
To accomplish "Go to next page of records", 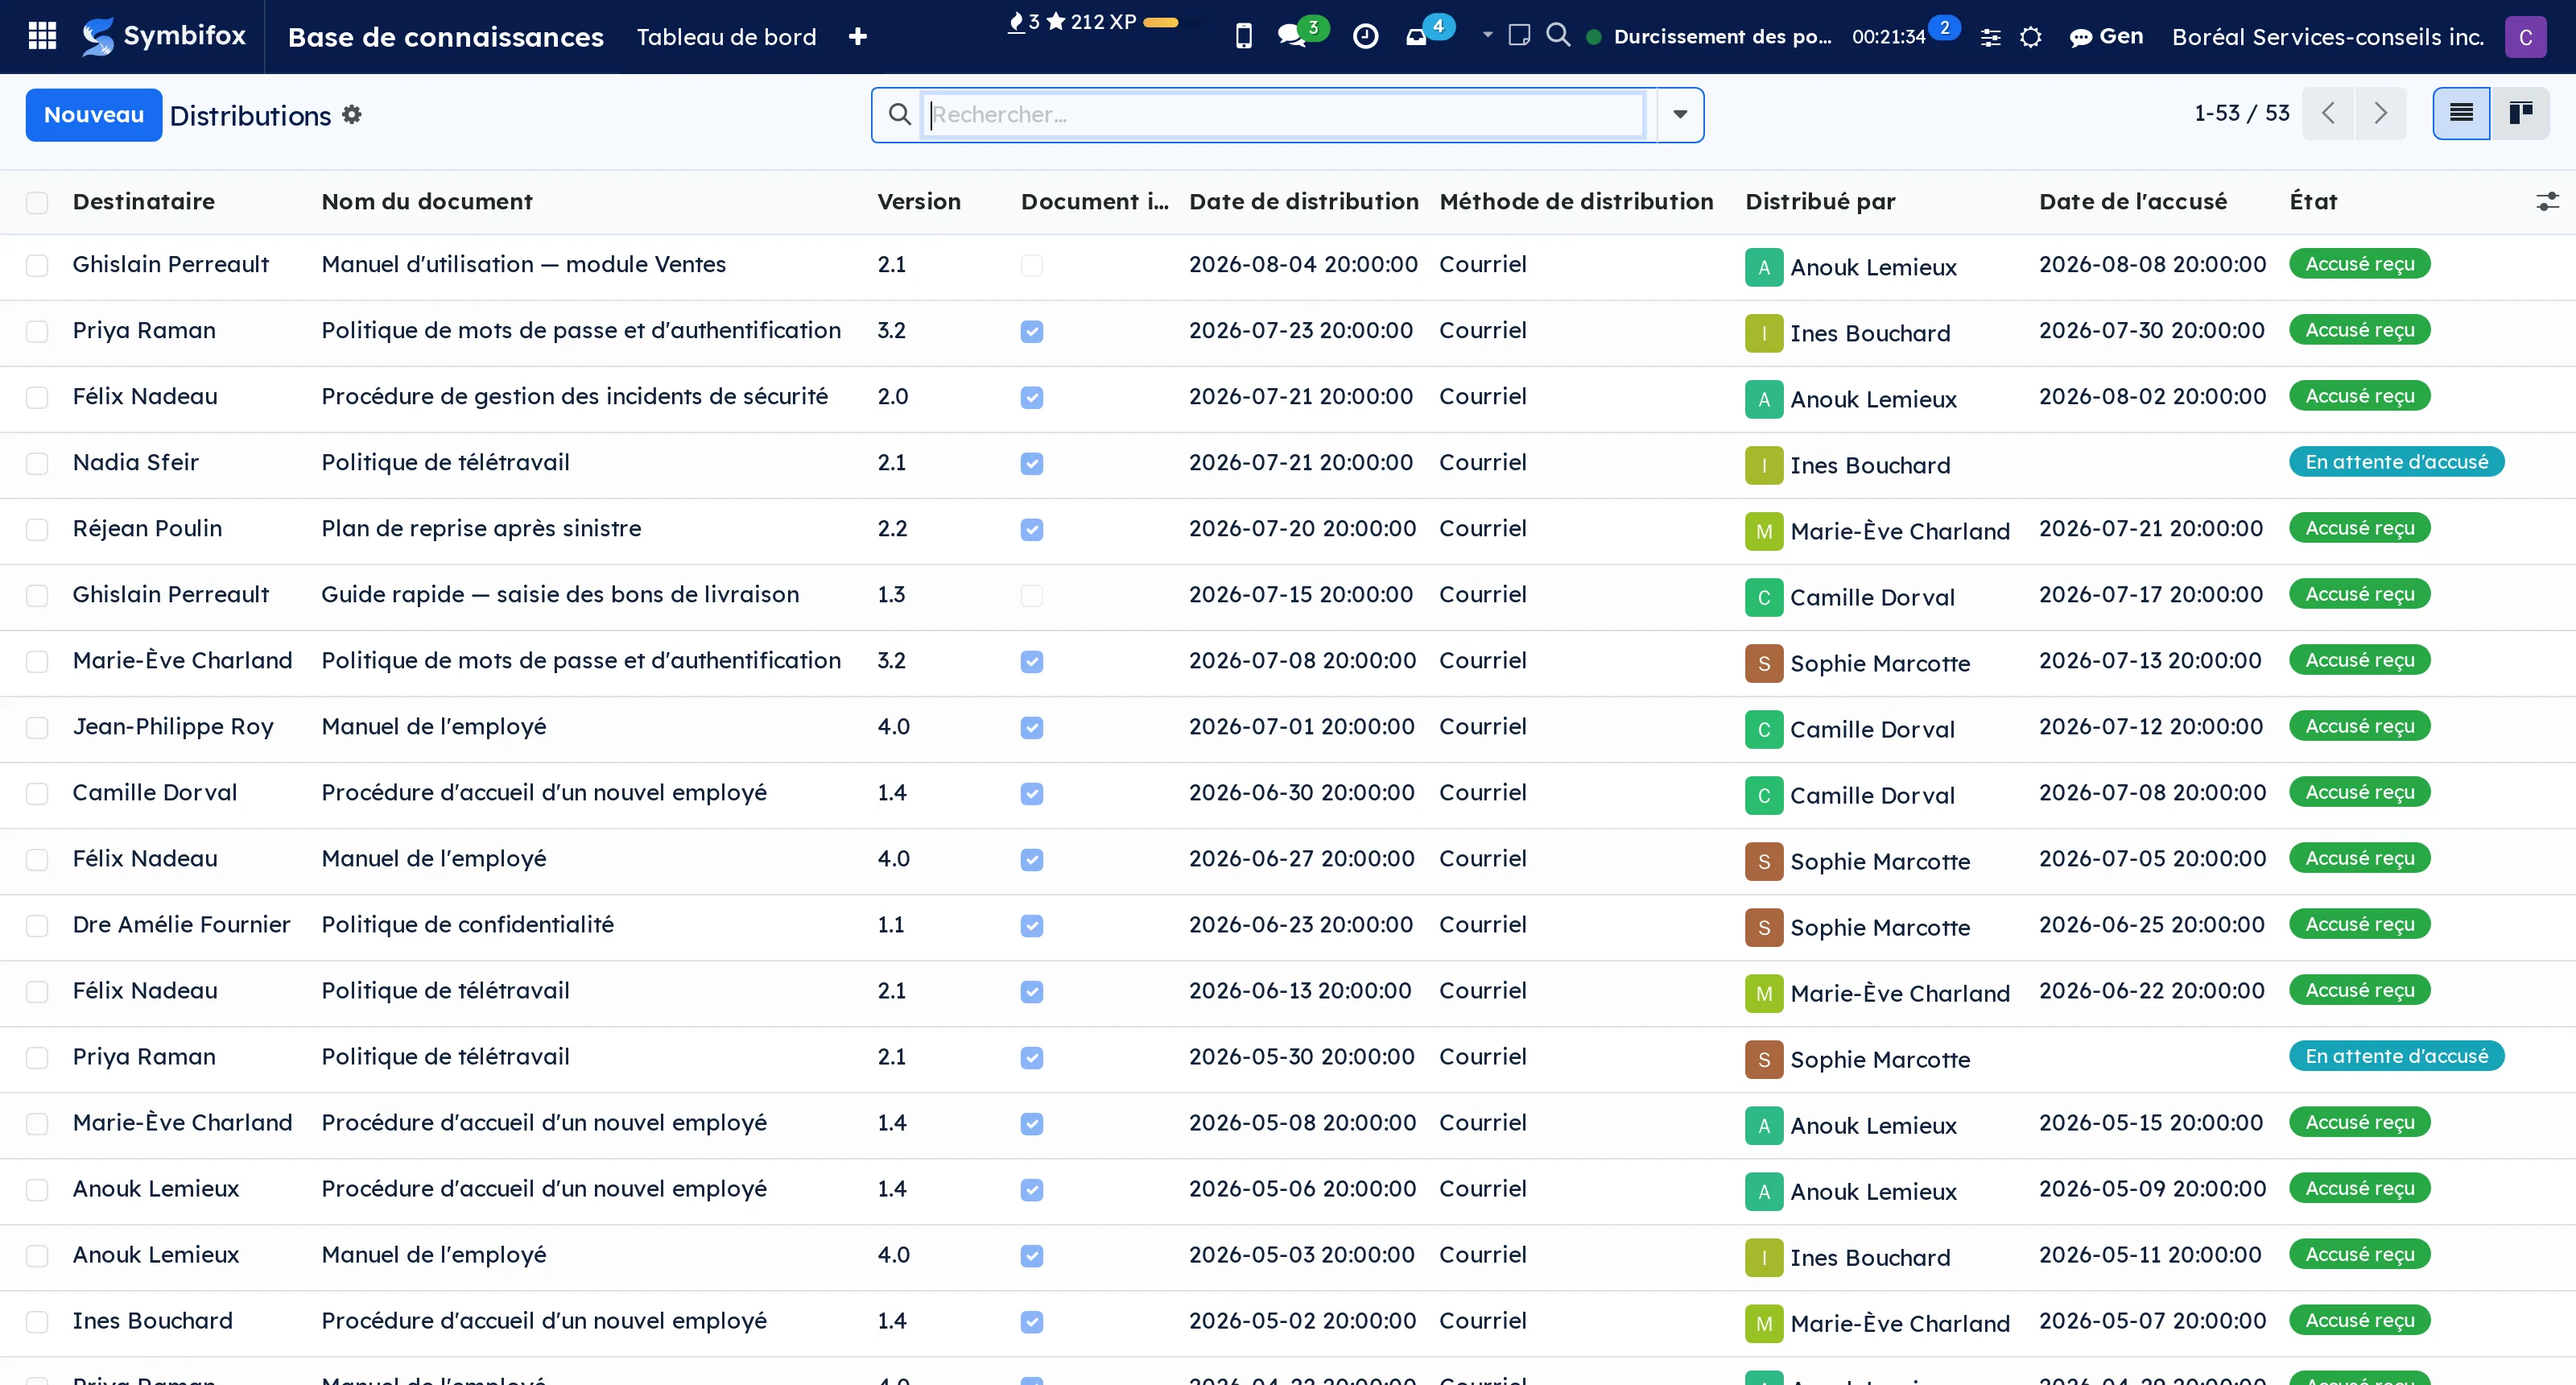I will 2380,114.
